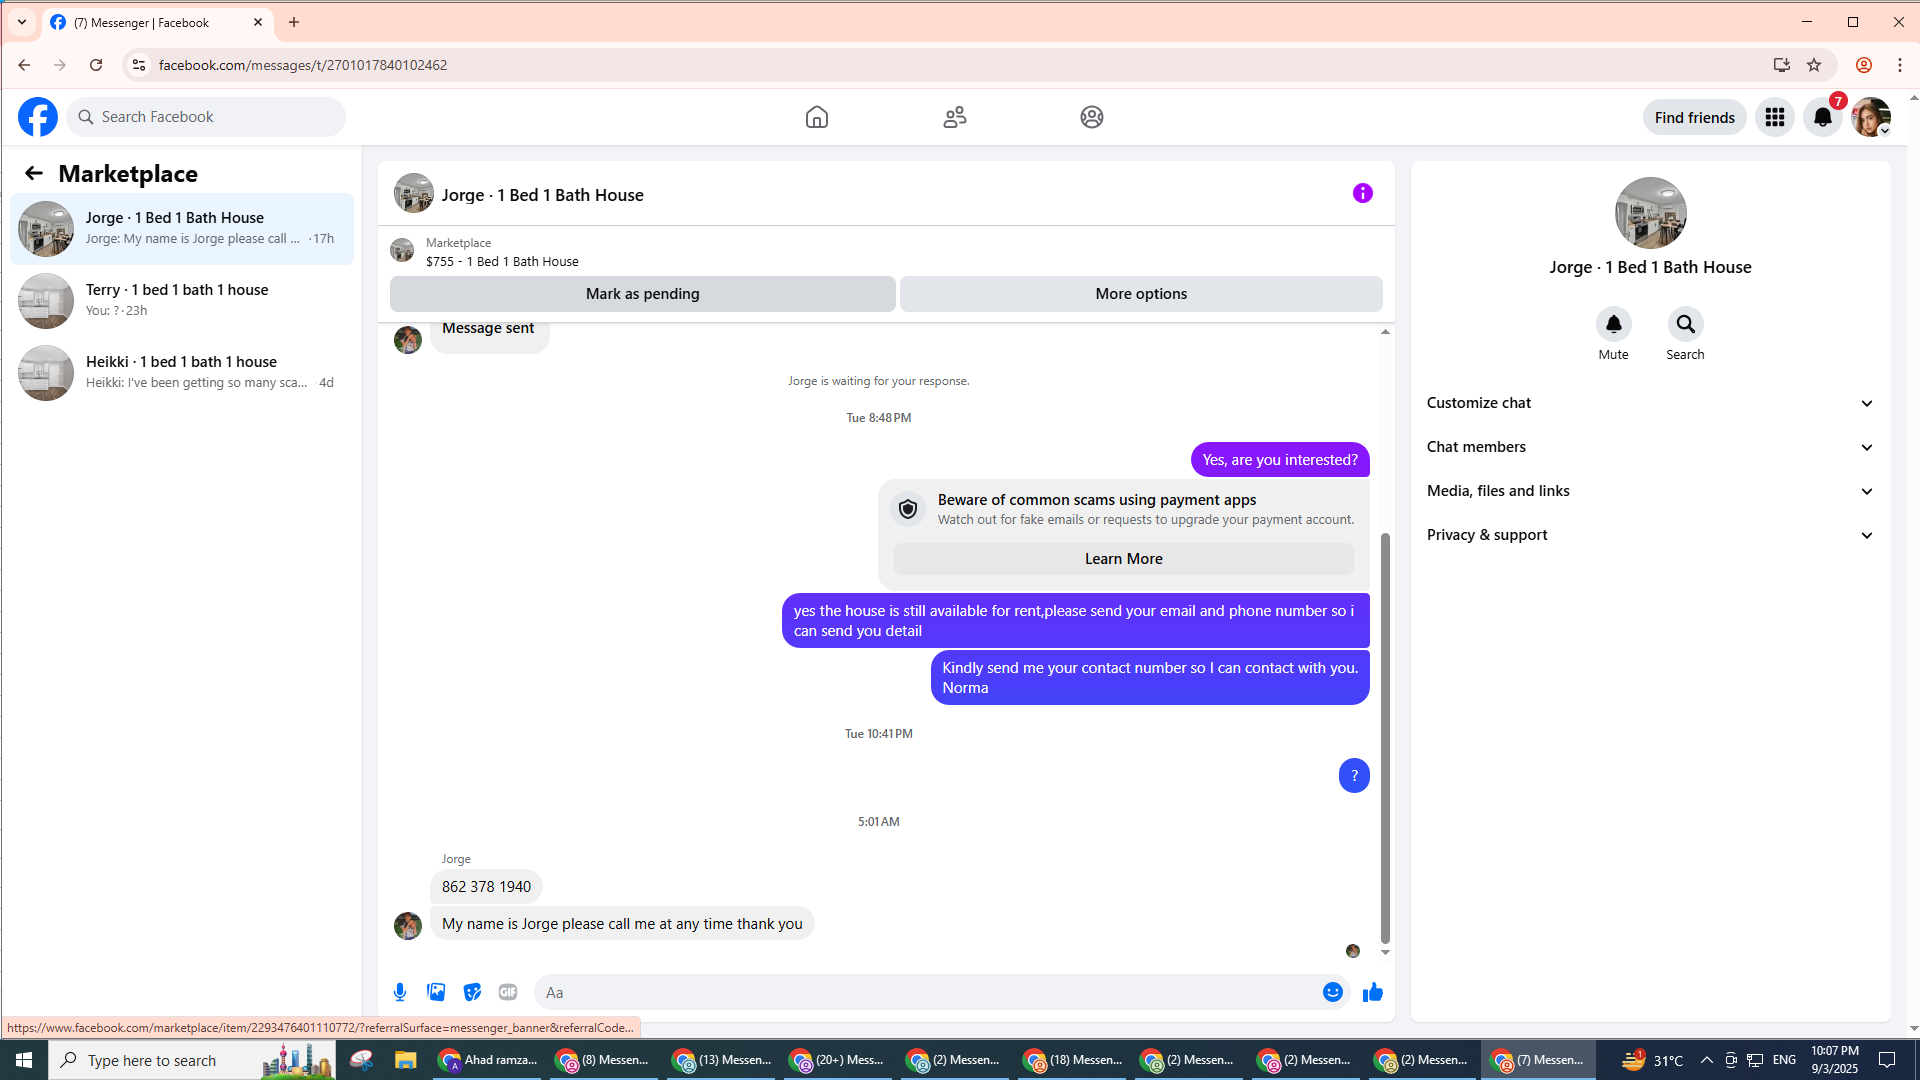This screenshot has width=1920, height=1080.
Task: Open the Facebook menu grid icon
Action: tap(1775, 117)
